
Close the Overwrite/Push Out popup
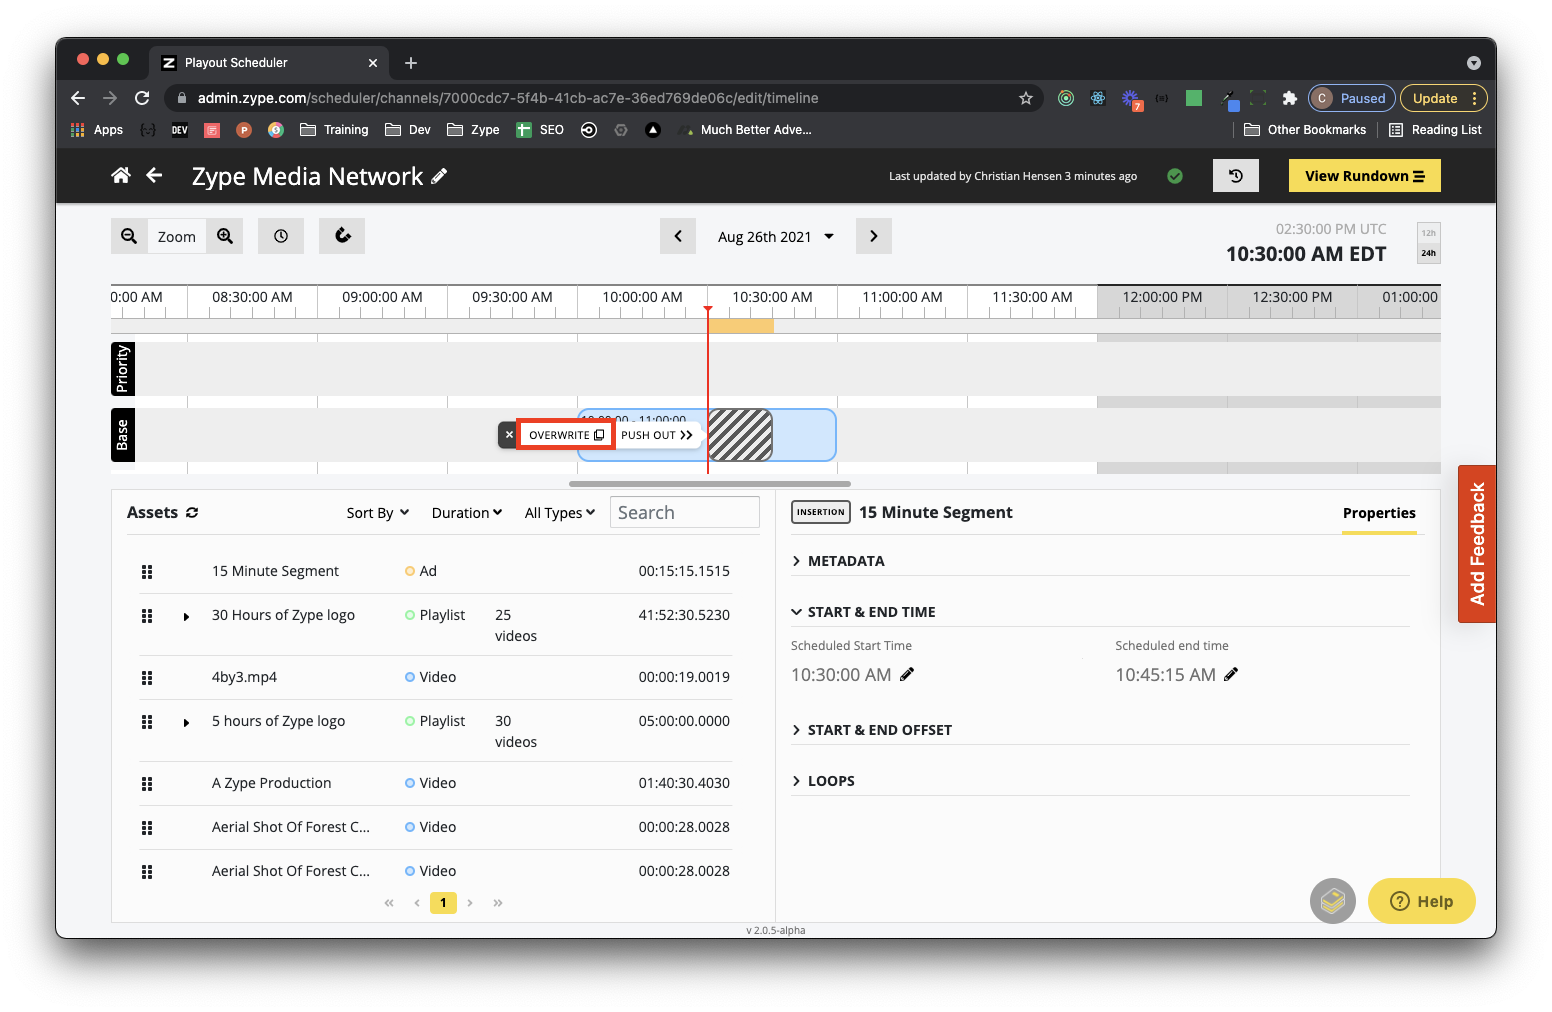509,435
